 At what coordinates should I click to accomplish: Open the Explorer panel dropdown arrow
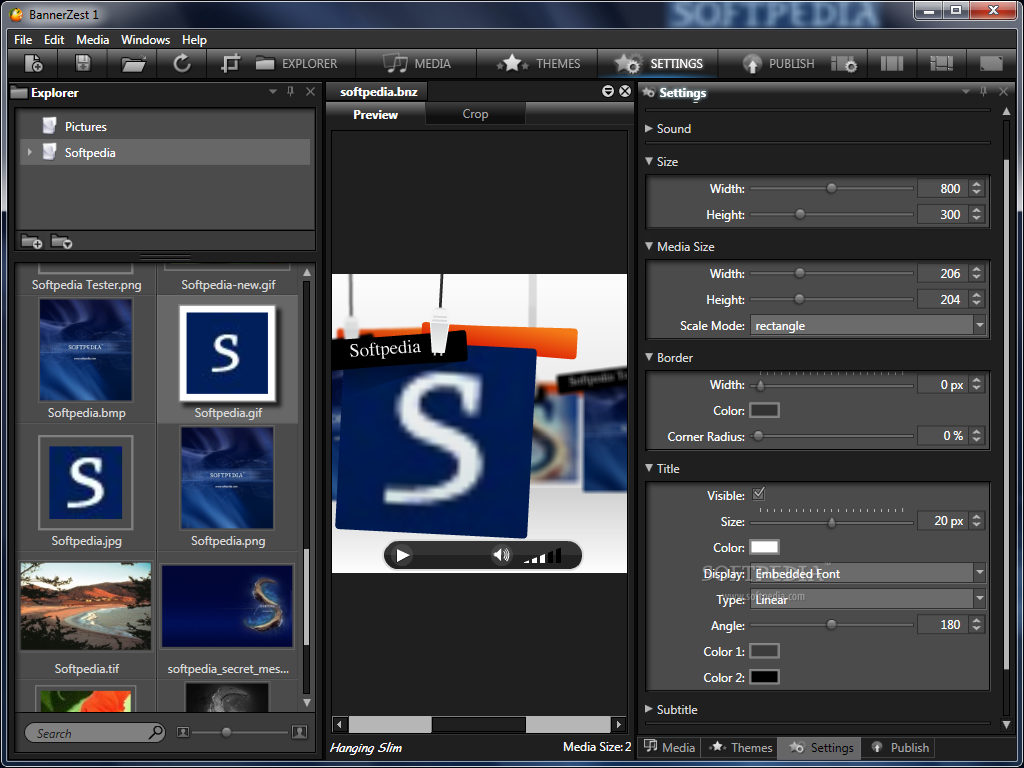pyautogui.click(x=273, y=91)
